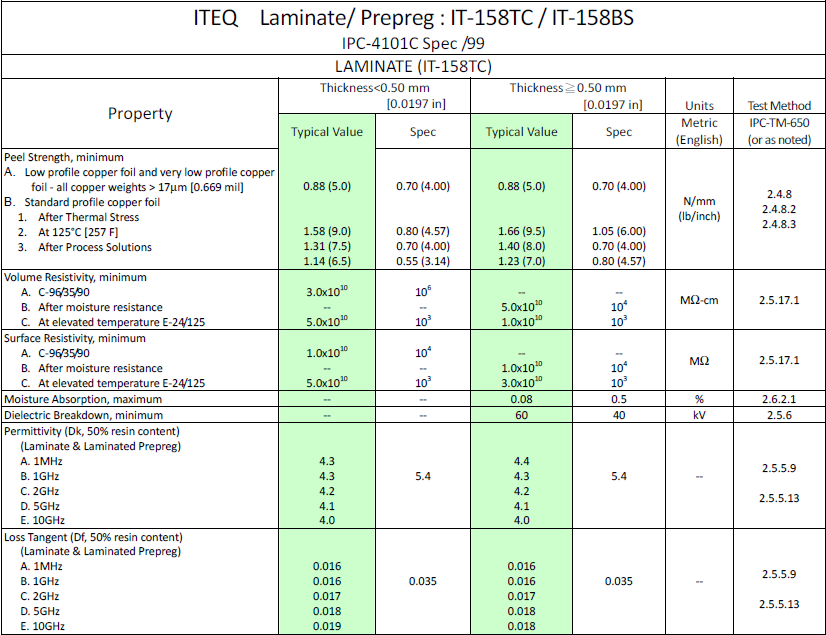Select the 'After Thermal Stress' item
826x635 pixels.
[x=88, y=217]
